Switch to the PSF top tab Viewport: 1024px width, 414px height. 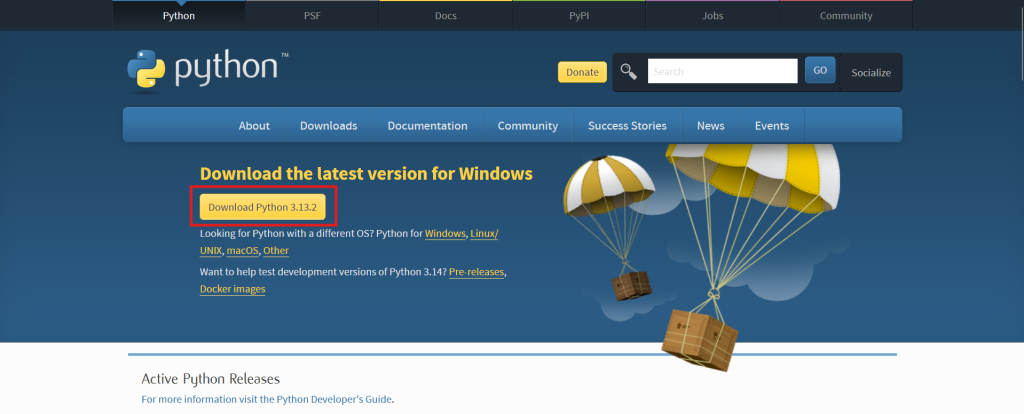pyautogui.click(x=312, y=15)
